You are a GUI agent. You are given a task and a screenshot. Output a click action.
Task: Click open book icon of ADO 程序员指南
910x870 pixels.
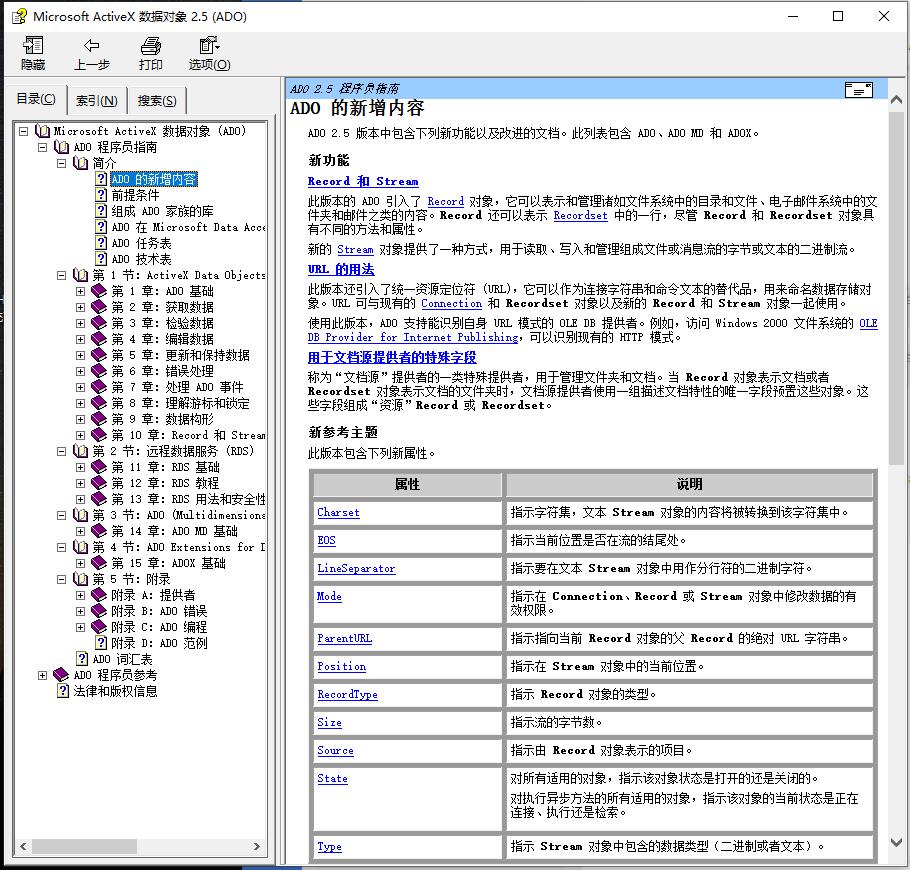tap(62, 147)
